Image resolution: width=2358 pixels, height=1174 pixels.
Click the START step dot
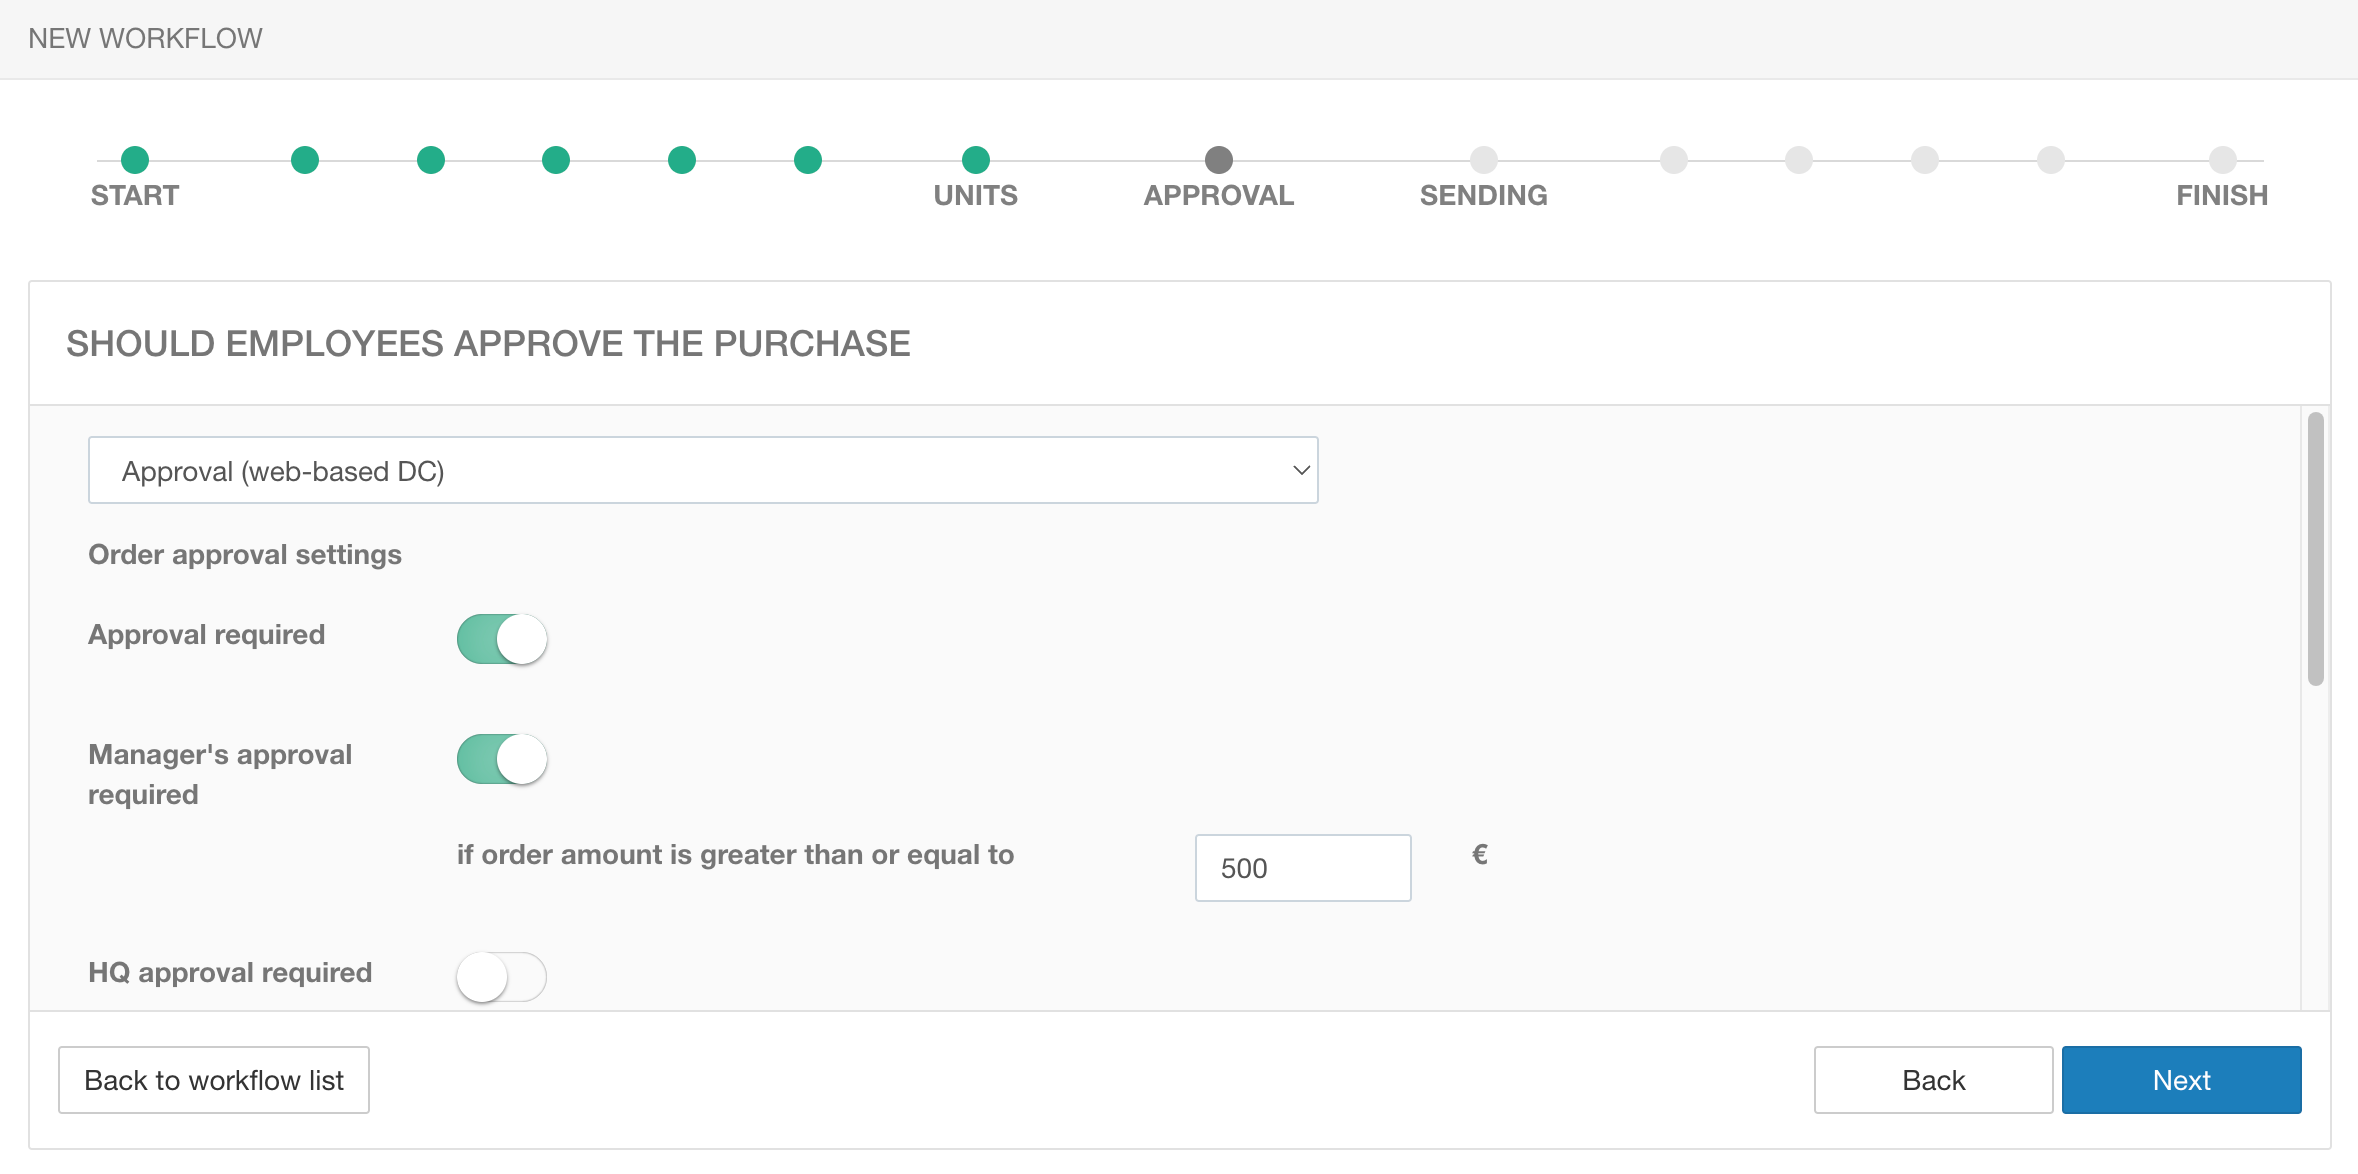pyautogui.click(x=135, y=160)
